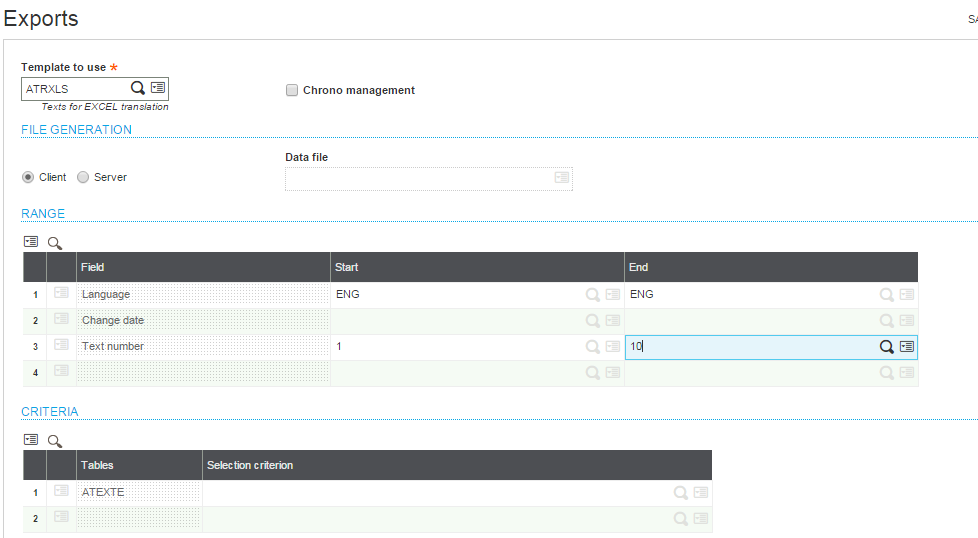Click the magnifier icon beside Template to use

[x=138, y=88]
